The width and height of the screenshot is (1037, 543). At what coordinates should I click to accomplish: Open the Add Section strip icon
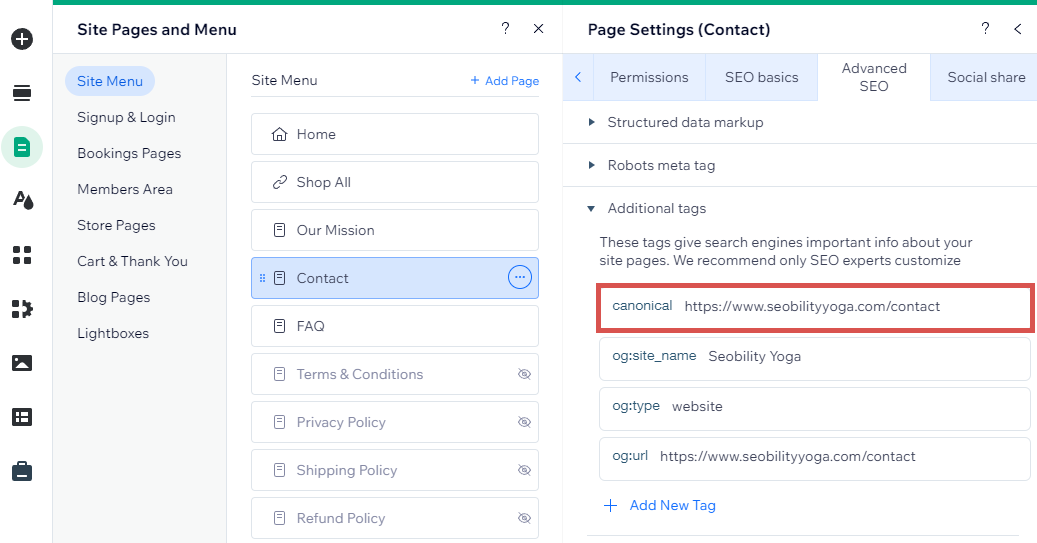(22, 93)
